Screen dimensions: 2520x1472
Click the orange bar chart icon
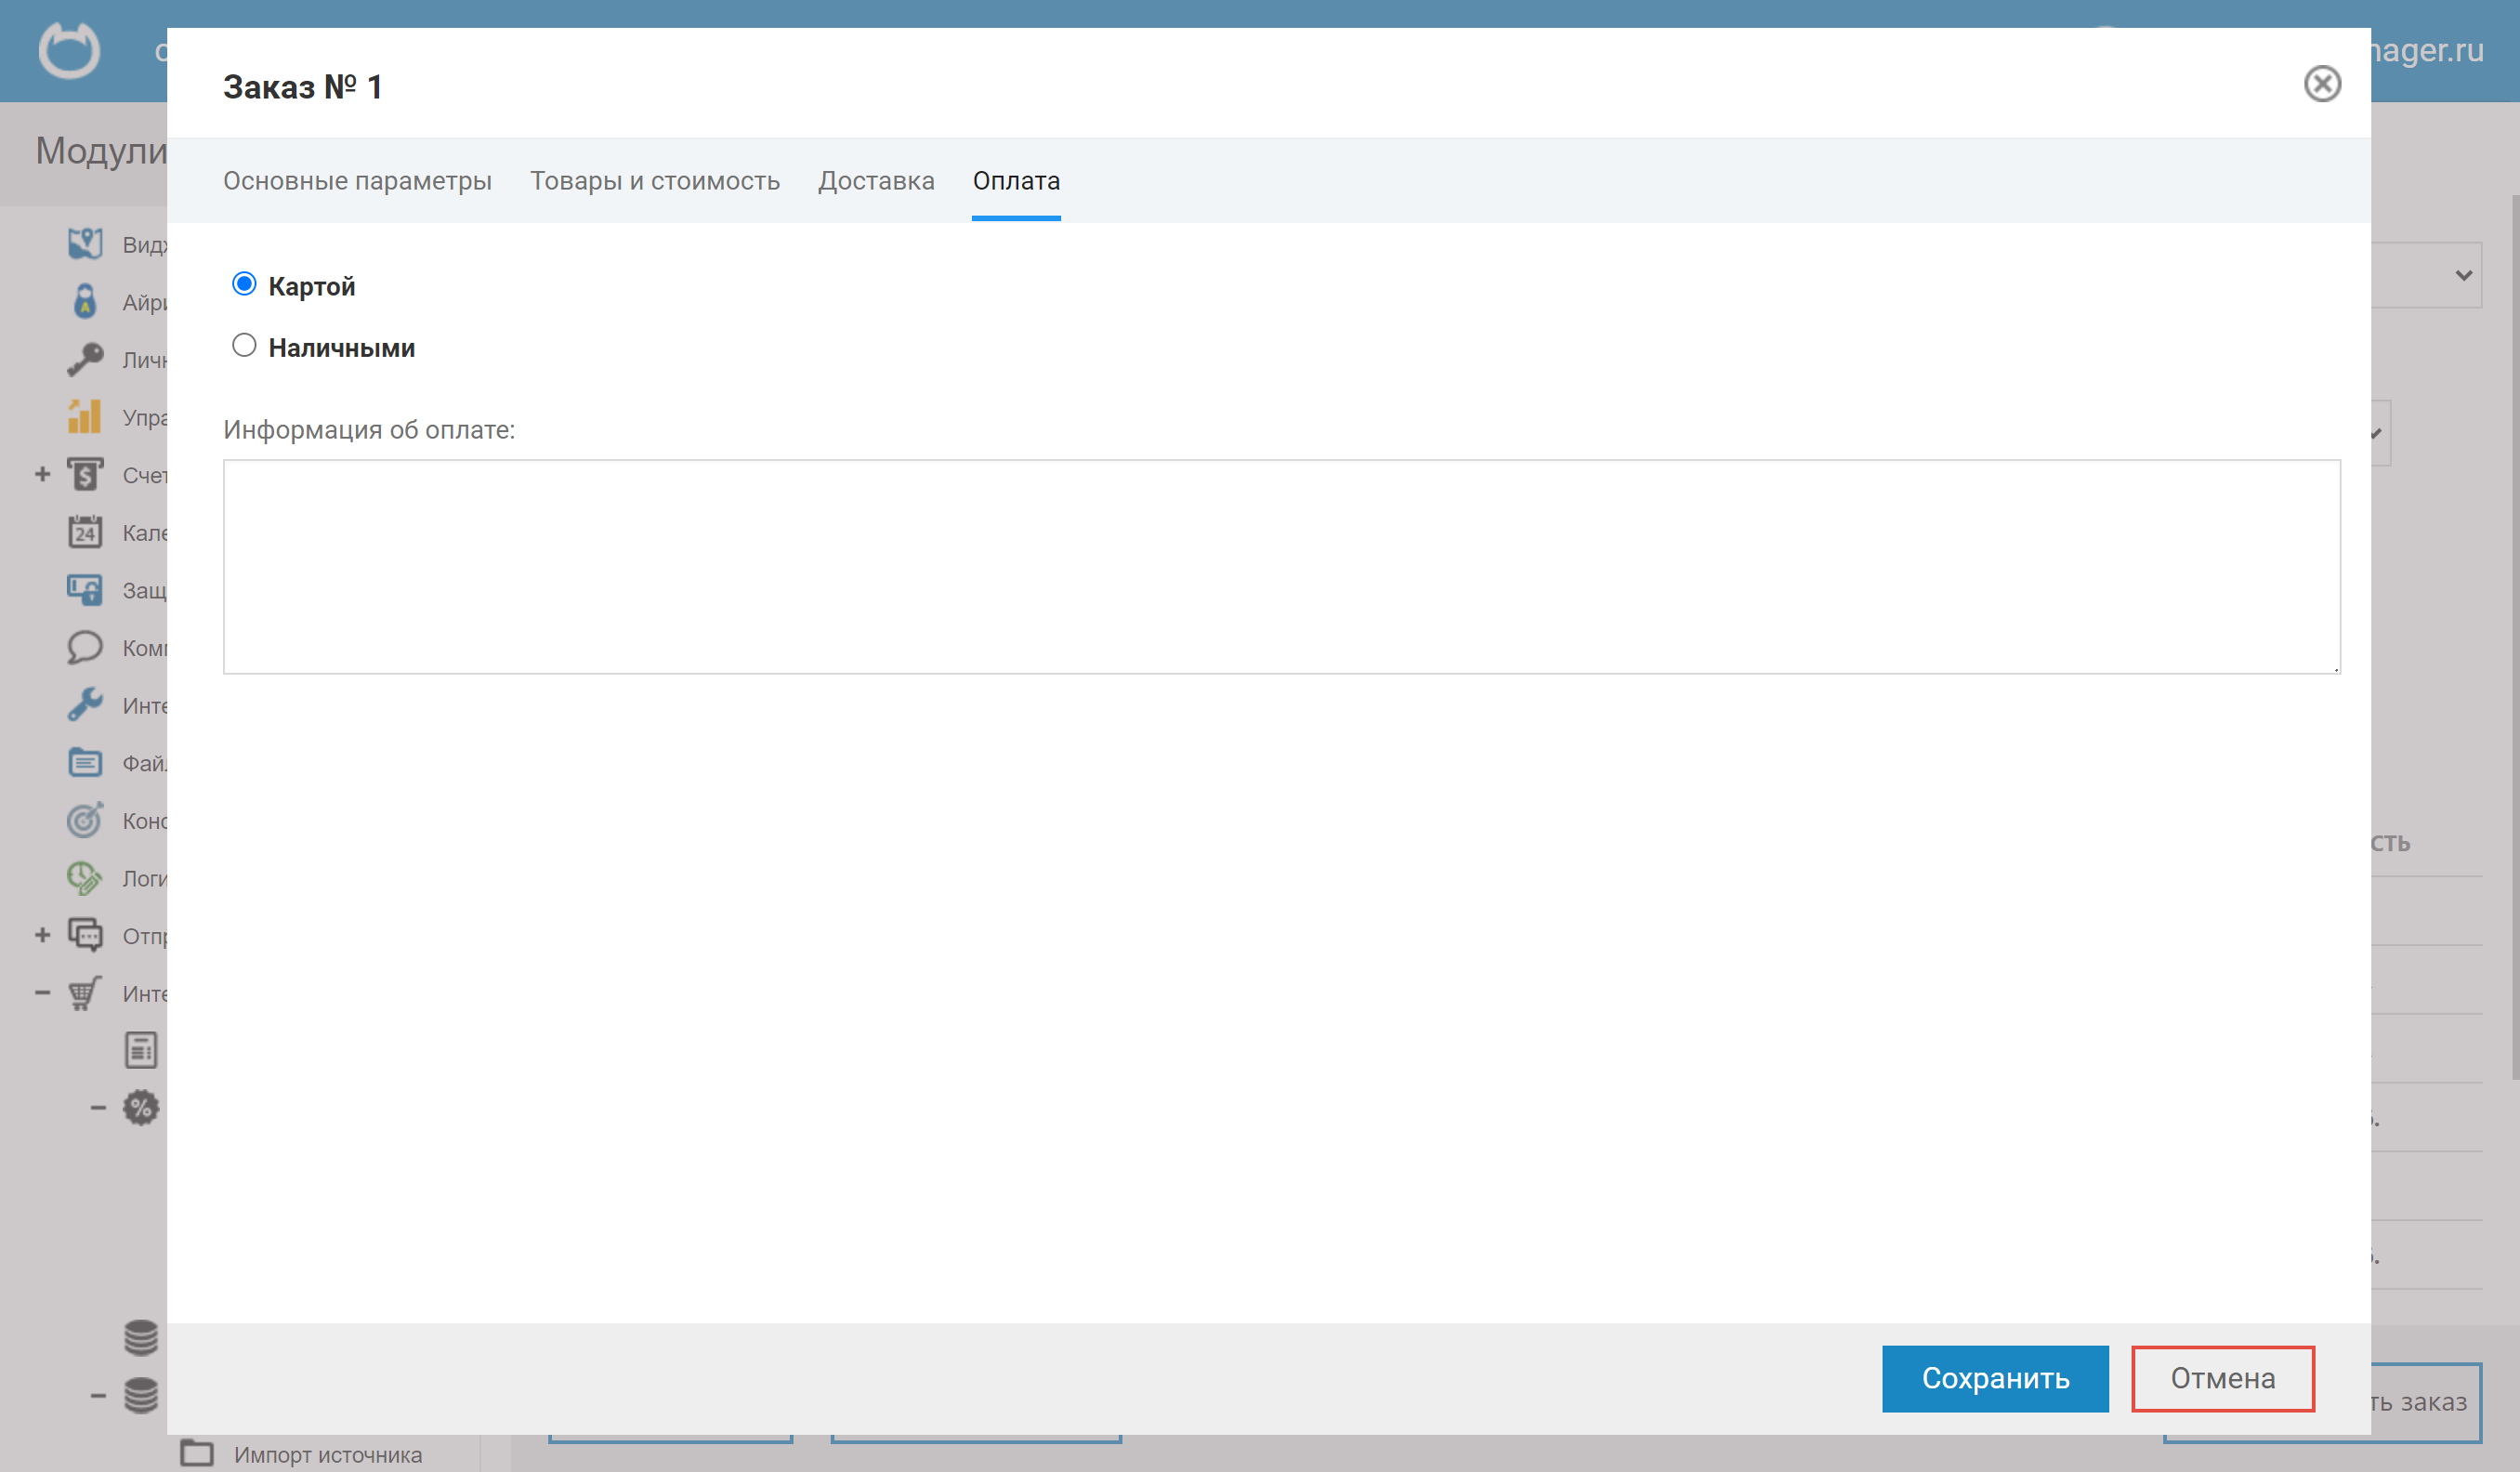point(85,416)
